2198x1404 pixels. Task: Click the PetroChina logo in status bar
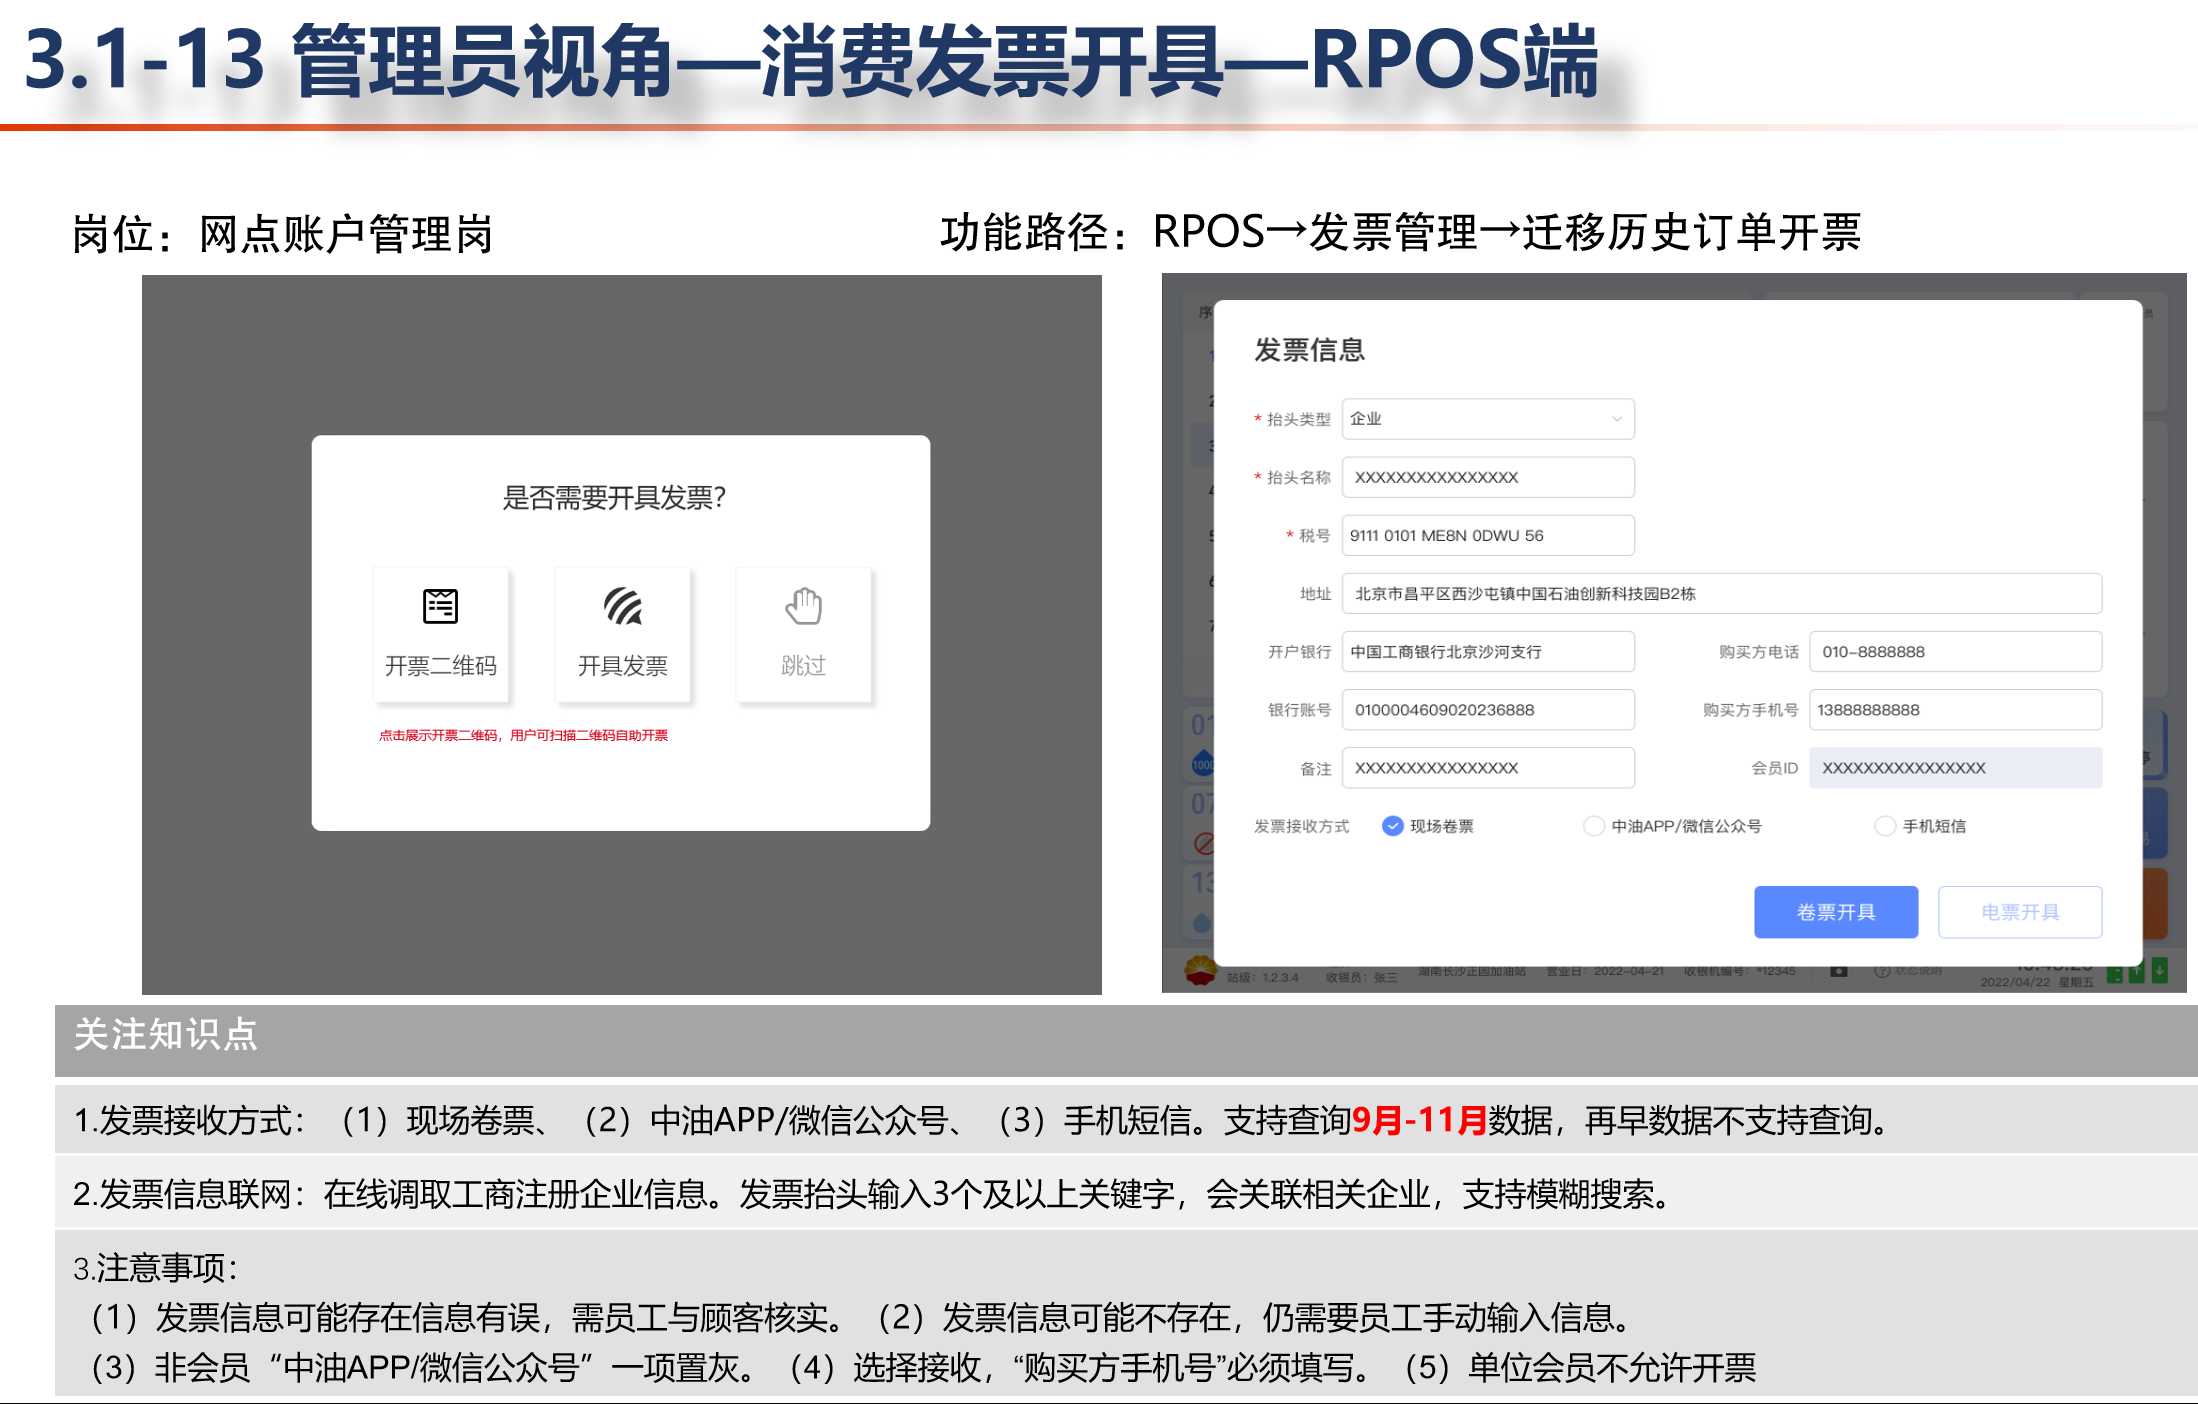click(x=1200, y=969)
